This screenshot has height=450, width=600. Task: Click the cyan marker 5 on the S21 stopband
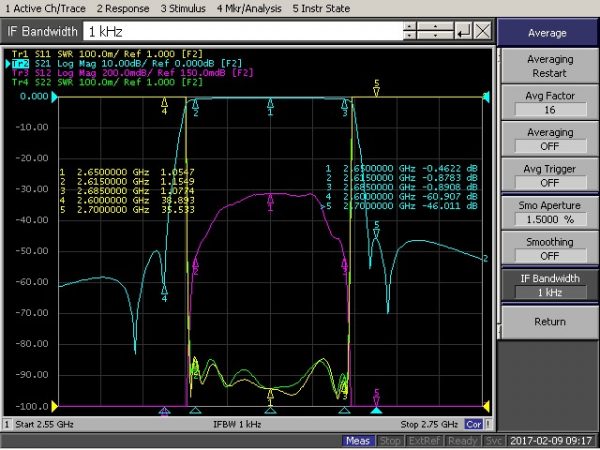[x=376, y=229]
